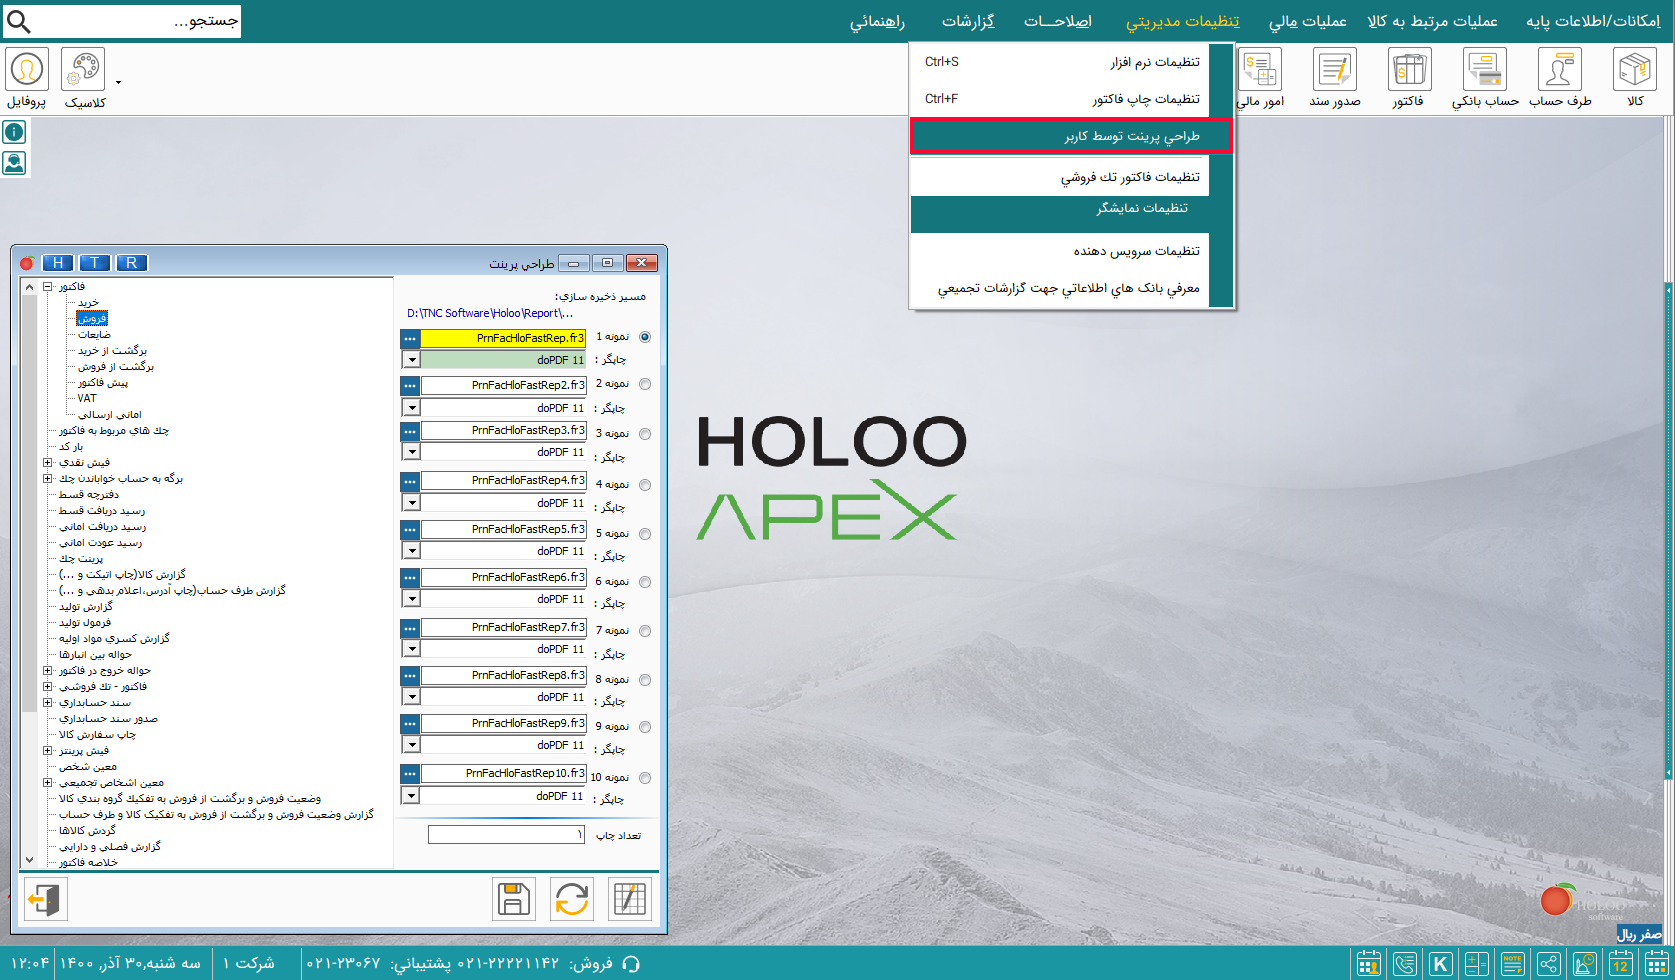Click the search magnifier icon
The image size is (1675, 980).
(x=18, y=21)
